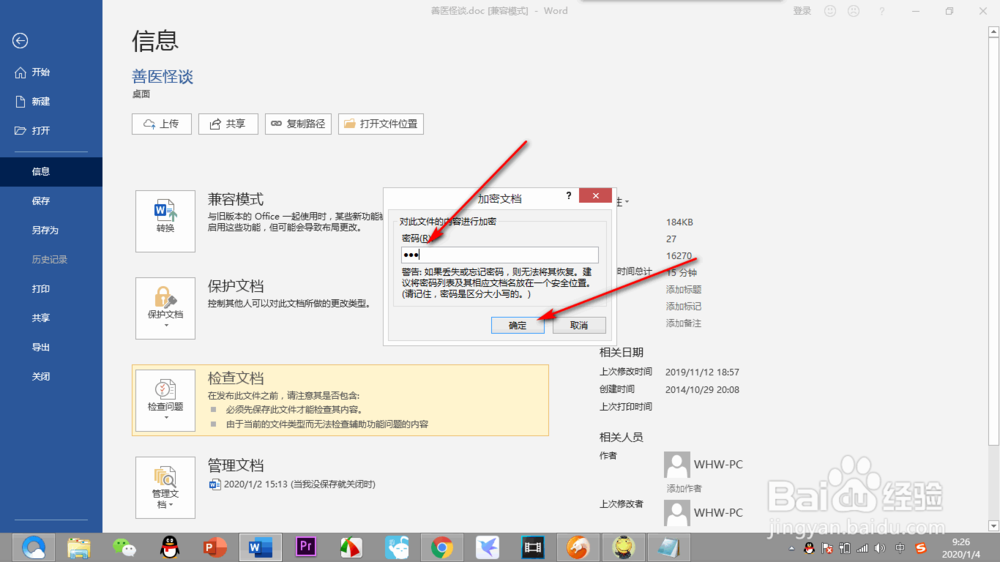The width and height of the screenshot is (1000, 562).
Task: Click the scrollbar up arrow
Action: pos(993,31)
